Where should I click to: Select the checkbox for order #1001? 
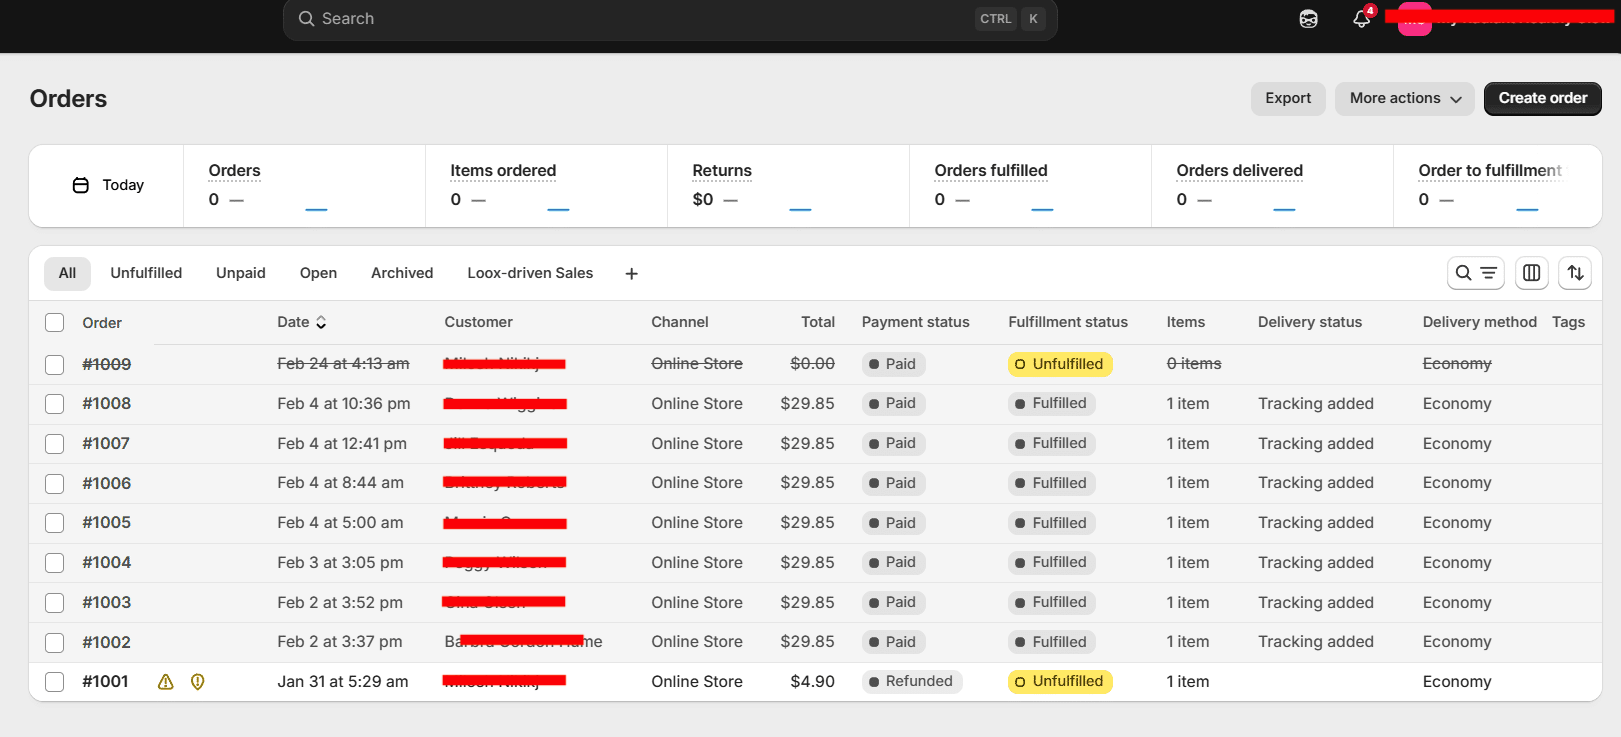pyautogui.click(x=55, y=682)
